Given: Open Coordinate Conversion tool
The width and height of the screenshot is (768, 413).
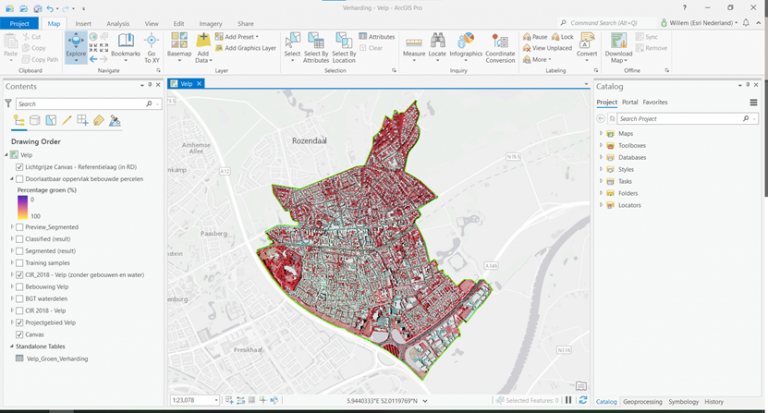Looking at the screenshot, I should 499,44.
